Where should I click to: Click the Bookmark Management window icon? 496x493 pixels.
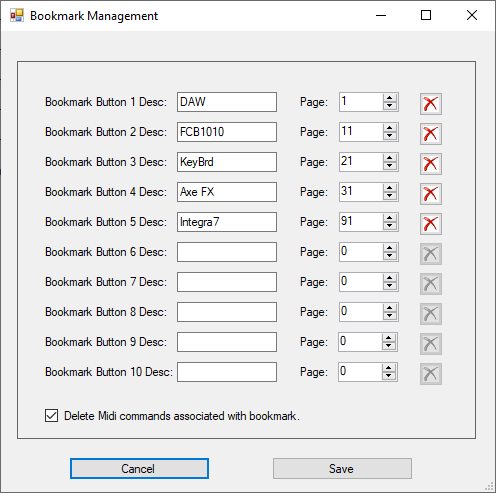point(17,15)
